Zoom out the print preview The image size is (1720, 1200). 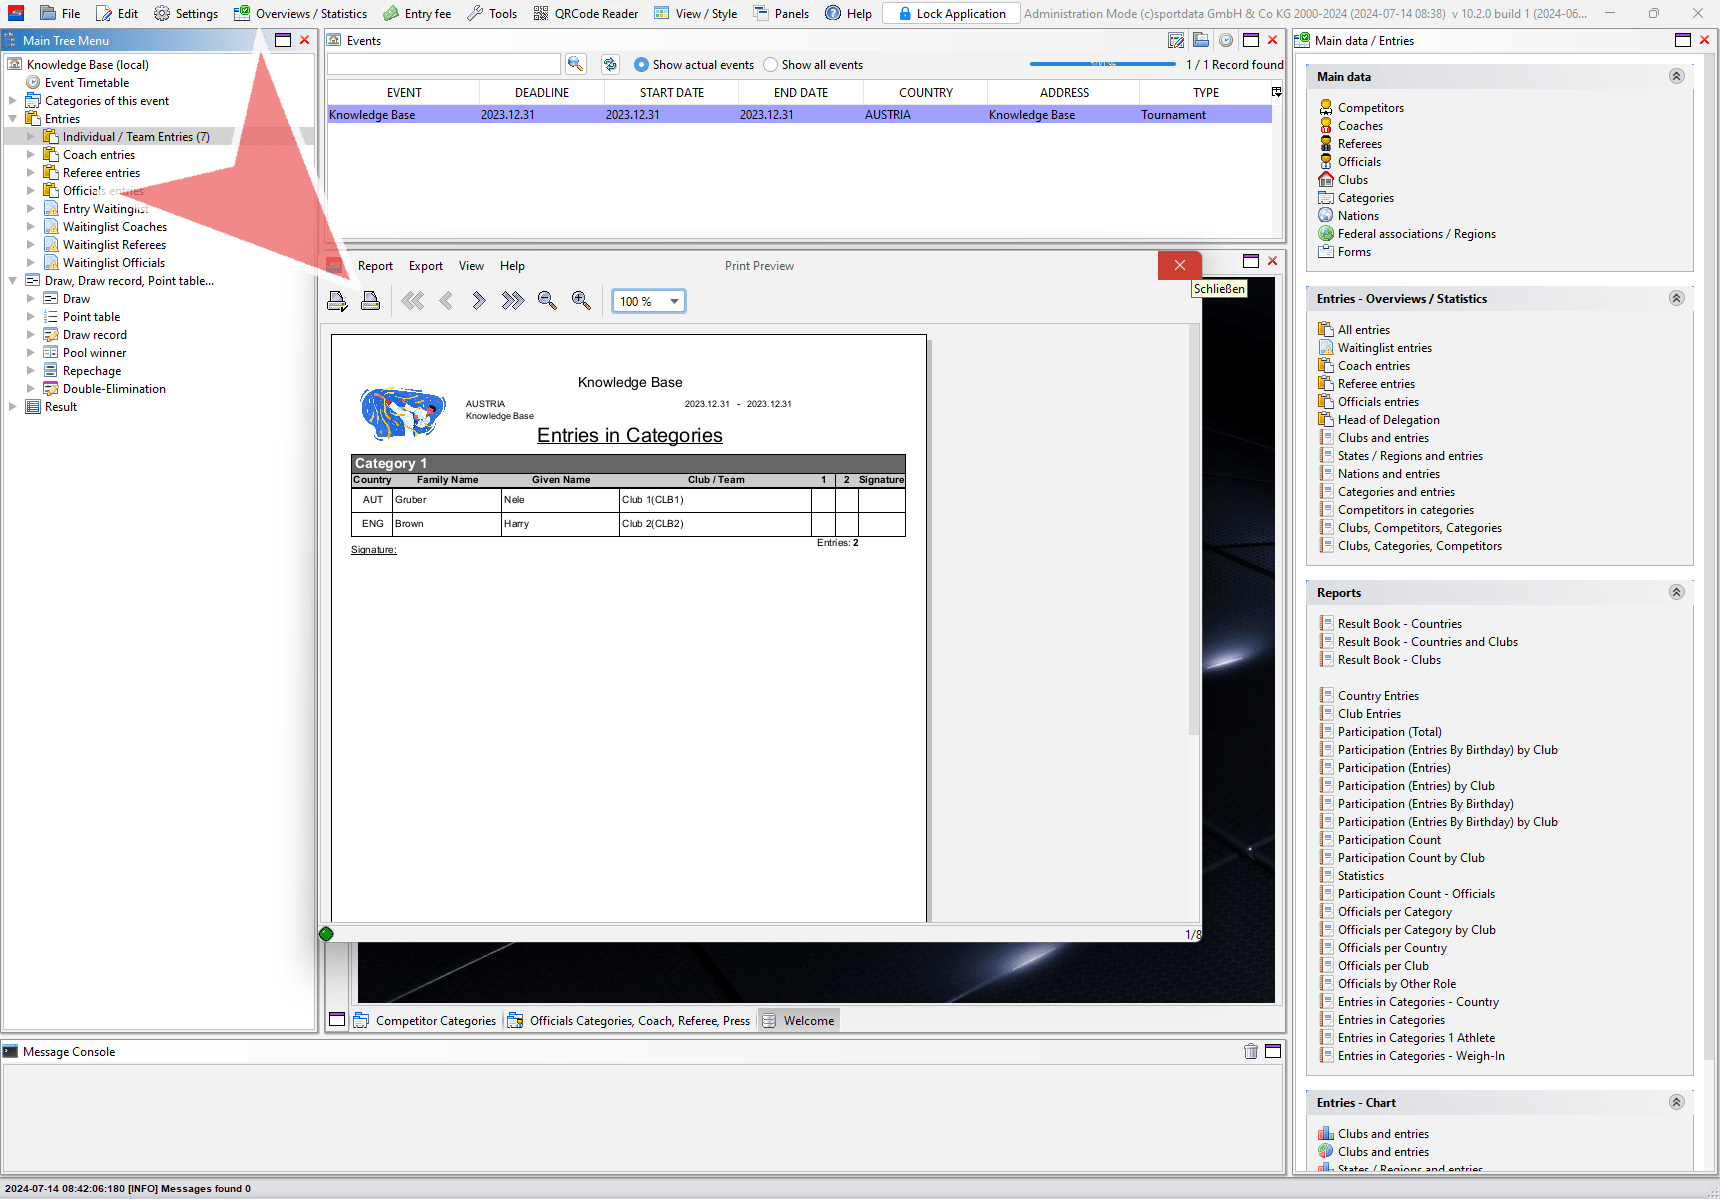coord(547,301)
